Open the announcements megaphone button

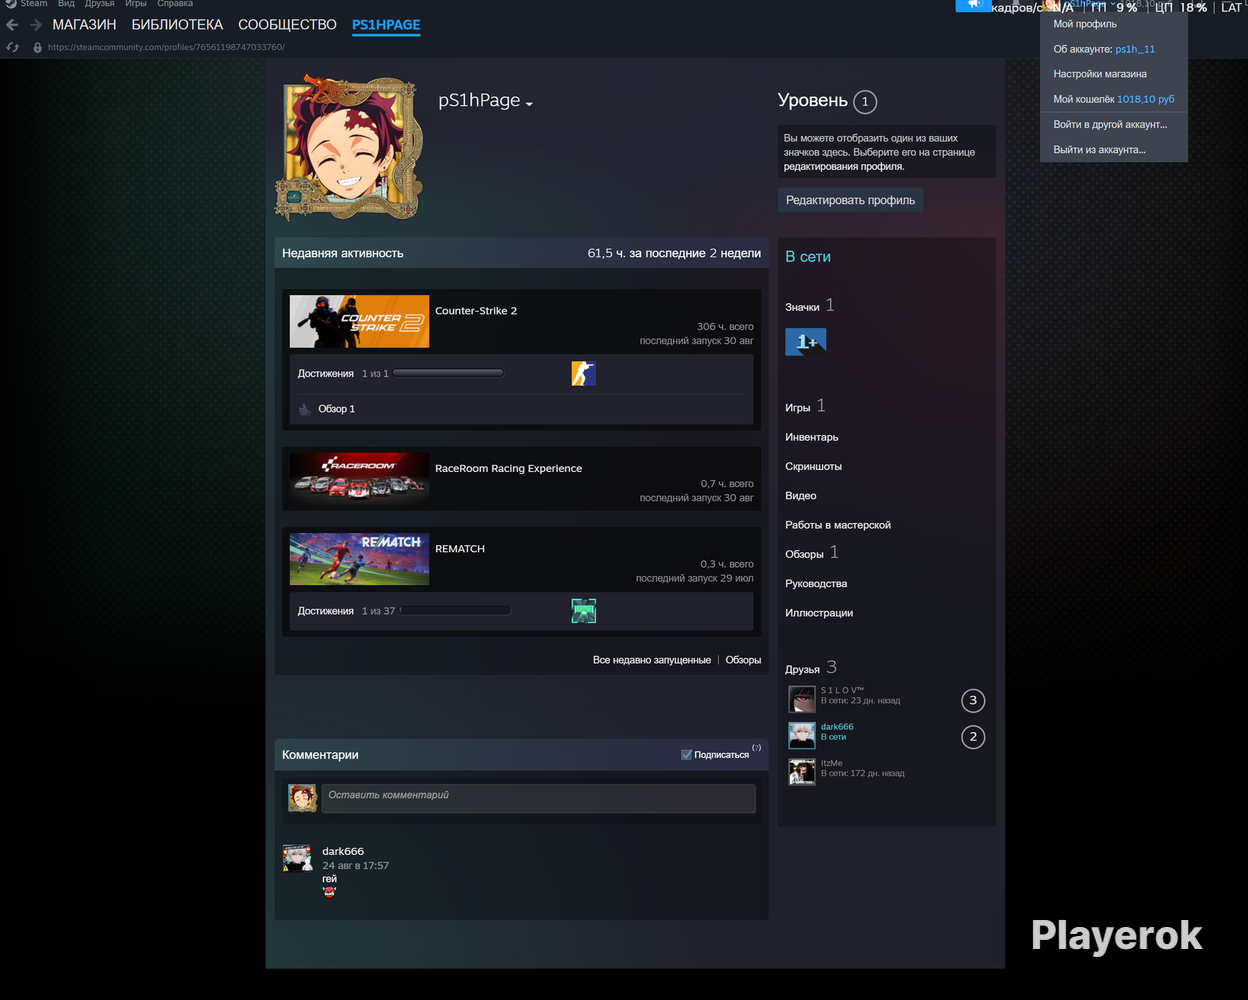coord(973,5)
